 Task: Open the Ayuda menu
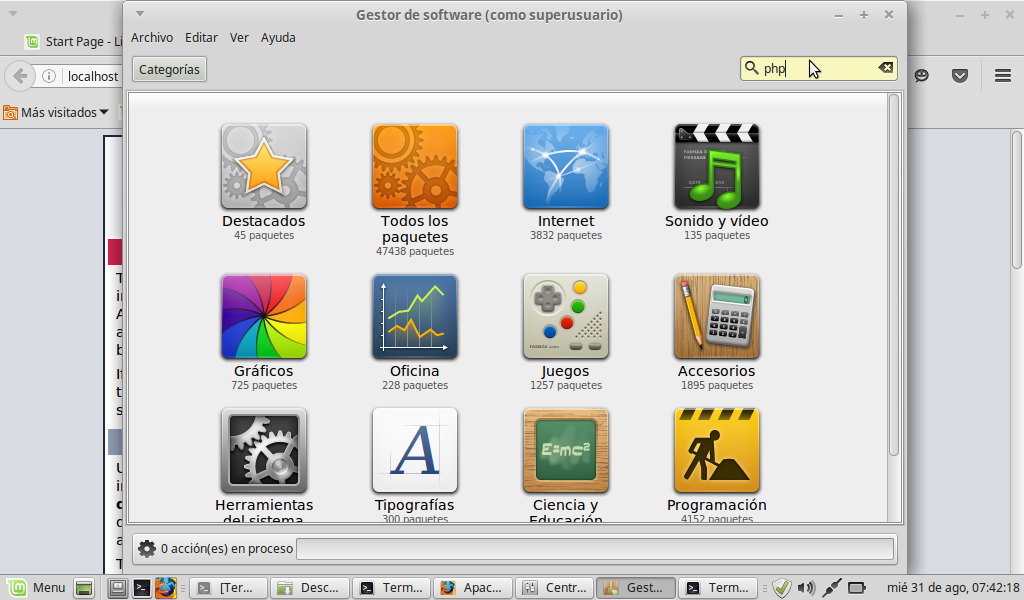pos(278,38)
